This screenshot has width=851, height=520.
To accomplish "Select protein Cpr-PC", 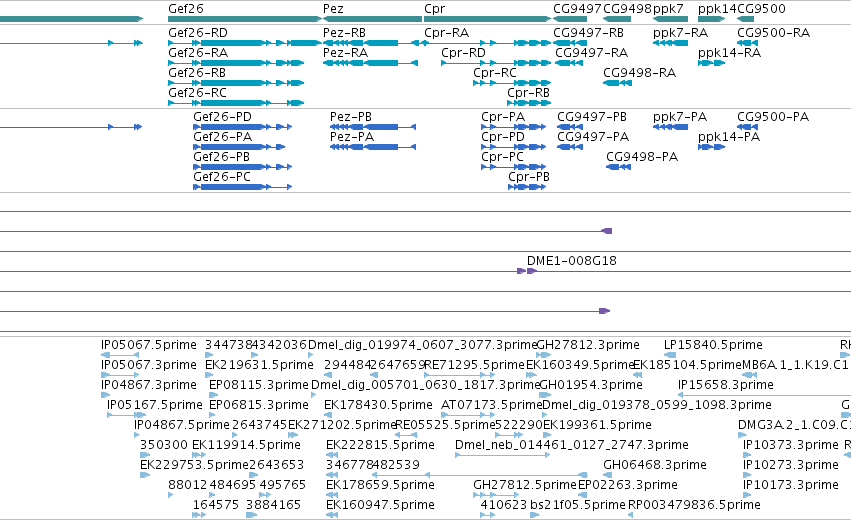I will (x=513, y=167).
